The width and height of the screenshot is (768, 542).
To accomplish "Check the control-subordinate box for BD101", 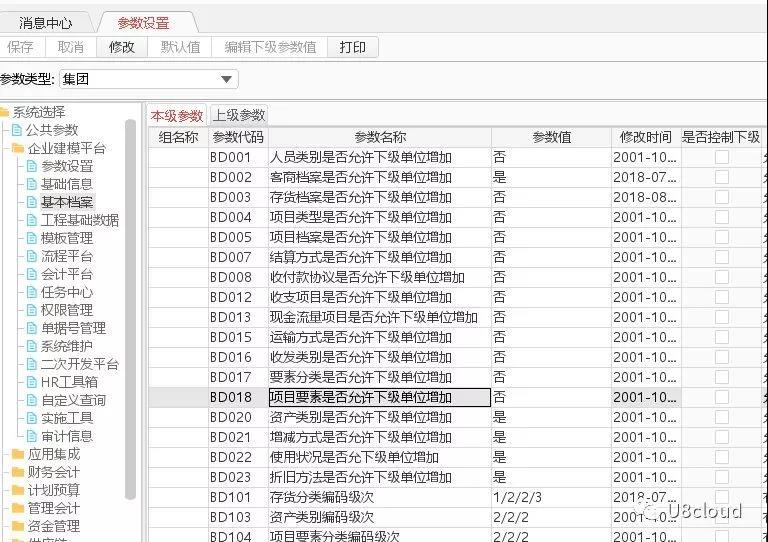I will [x=721, y=497].
